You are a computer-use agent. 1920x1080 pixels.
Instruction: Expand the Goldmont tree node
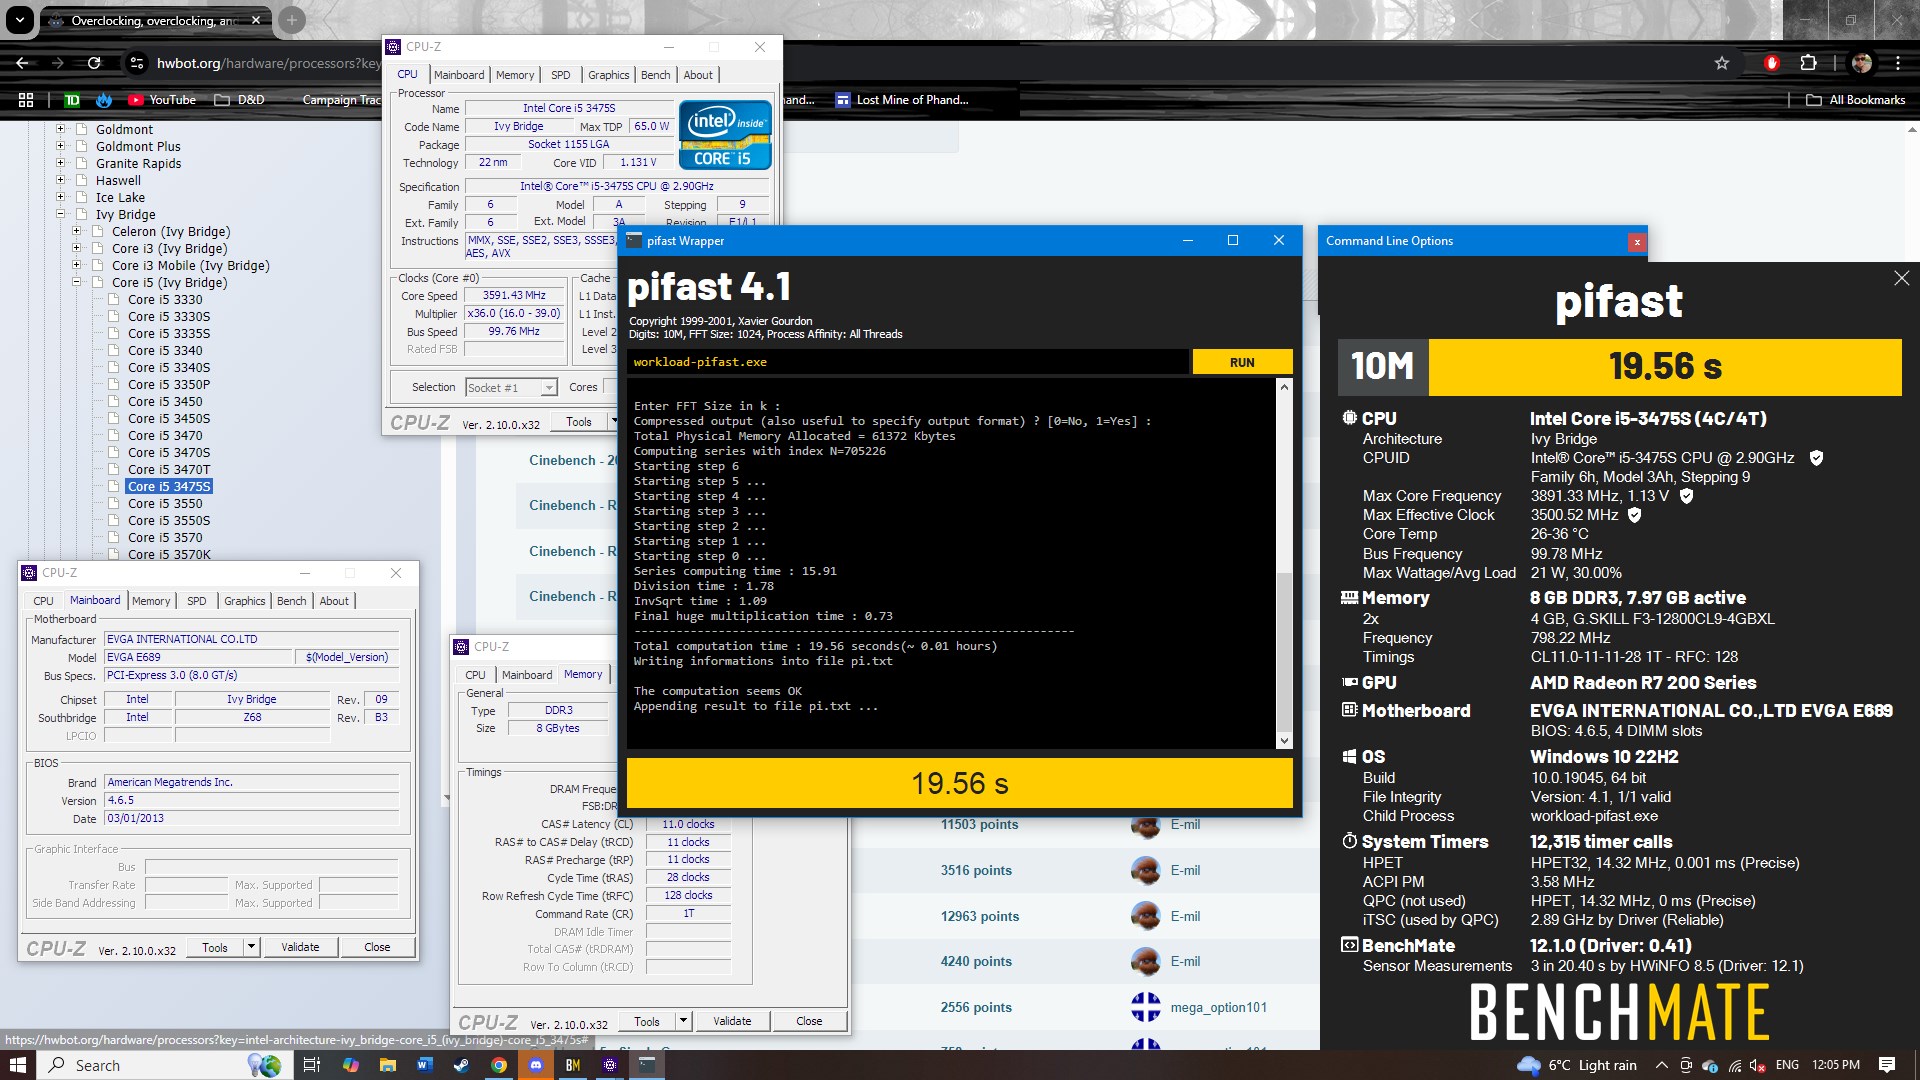(60, 129)
